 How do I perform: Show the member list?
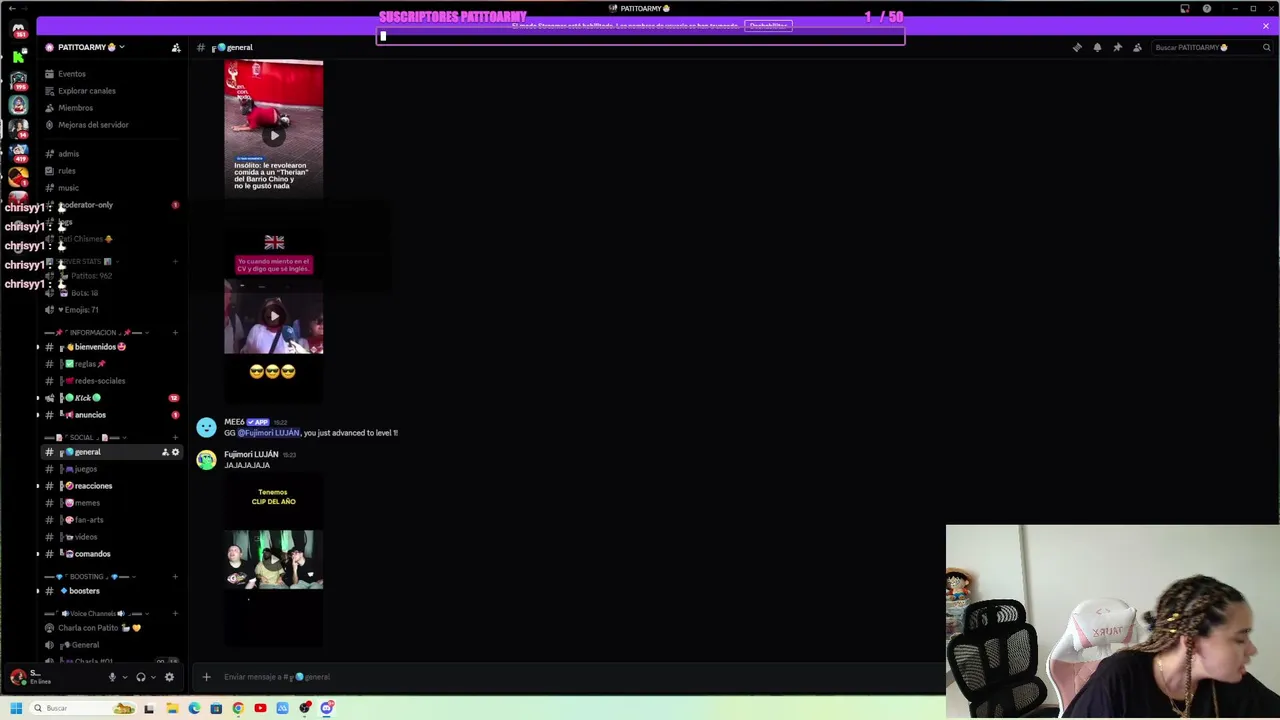[1137, 47]
